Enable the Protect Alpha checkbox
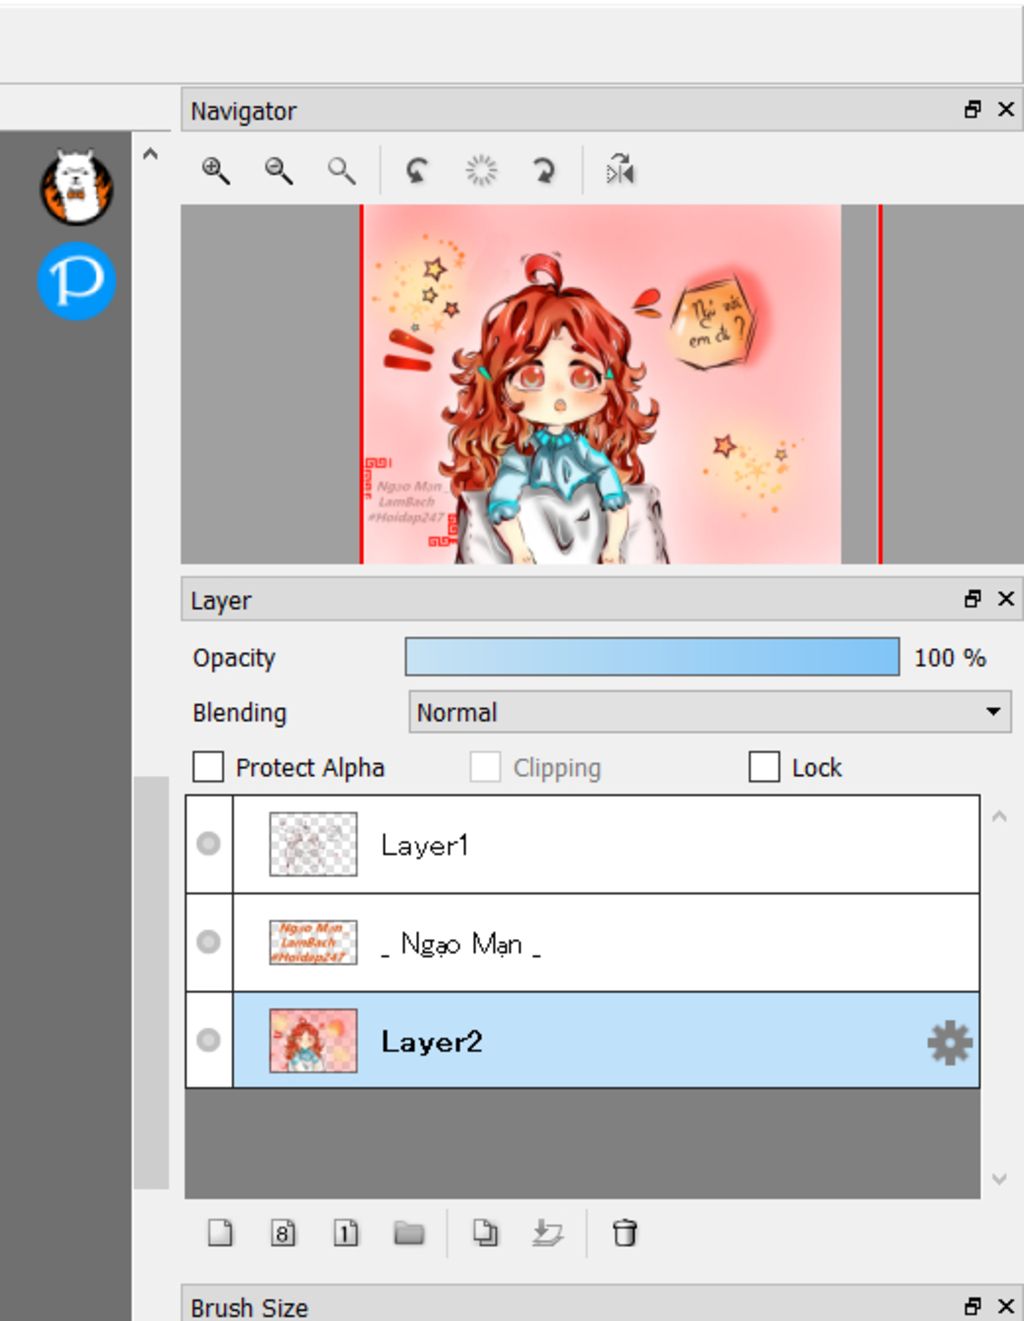This screenshot has width=1024, height=1321. click(x=208, y=767)
